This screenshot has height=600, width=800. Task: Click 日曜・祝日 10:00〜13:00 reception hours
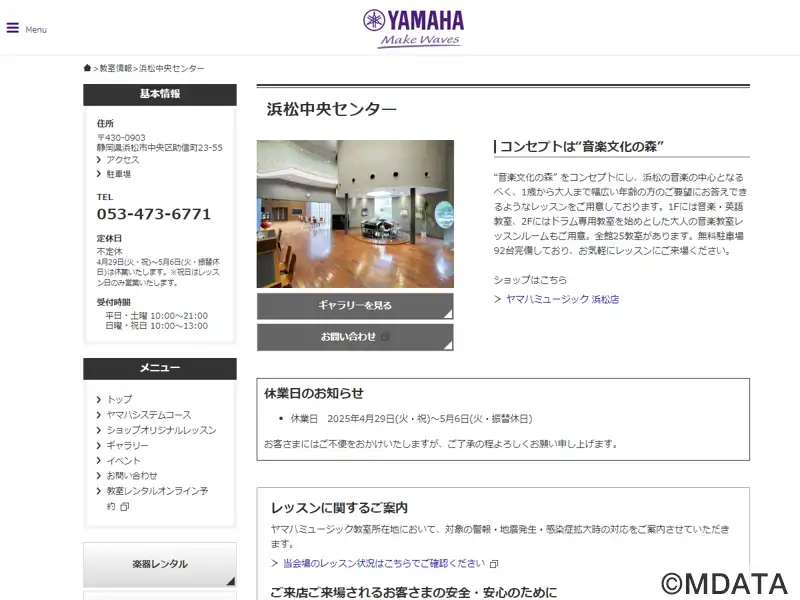click(157, 326)
